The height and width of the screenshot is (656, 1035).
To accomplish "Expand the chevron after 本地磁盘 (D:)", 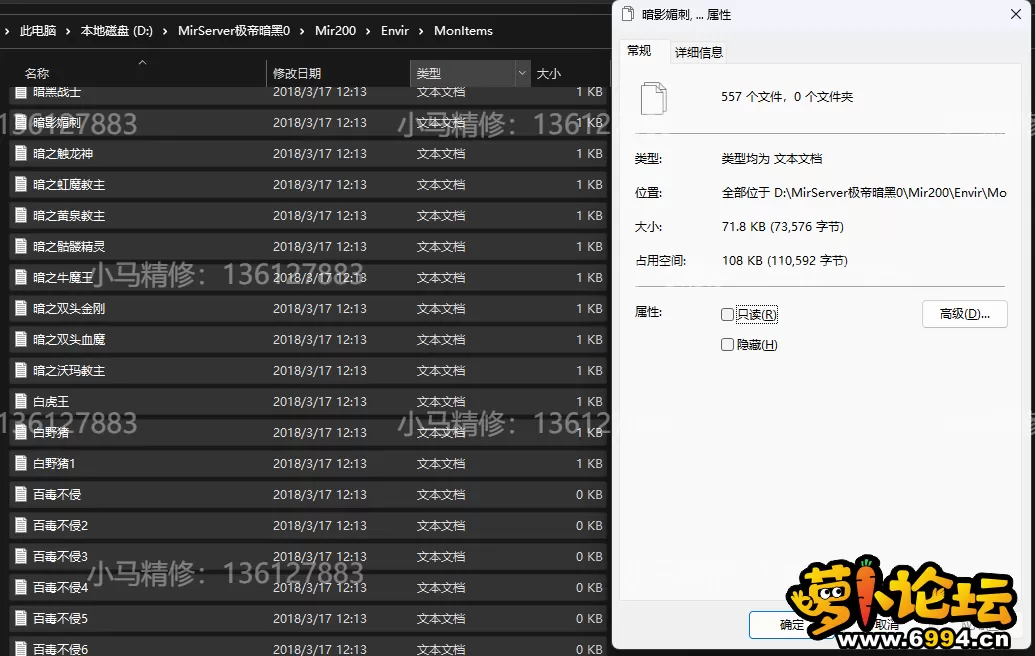I will coord(165,31).
